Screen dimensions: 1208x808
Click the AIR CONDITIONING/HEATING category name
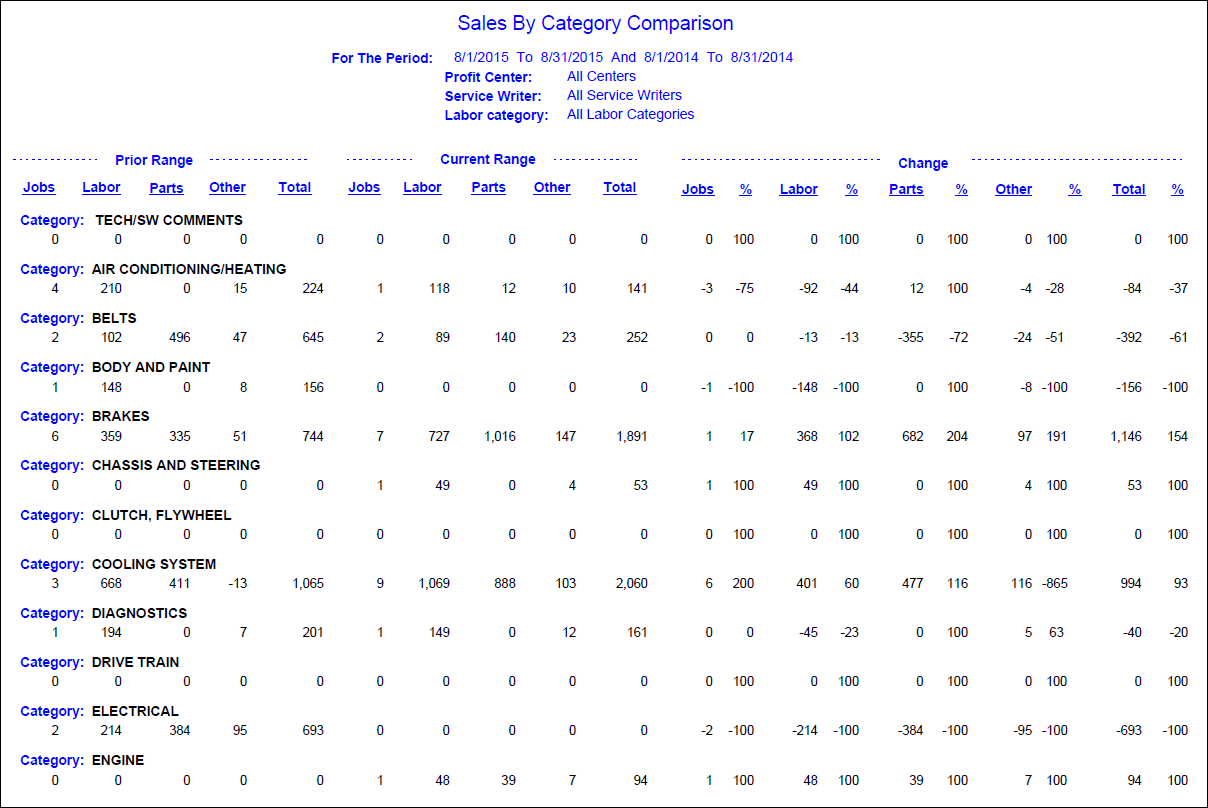pos(189,269)
